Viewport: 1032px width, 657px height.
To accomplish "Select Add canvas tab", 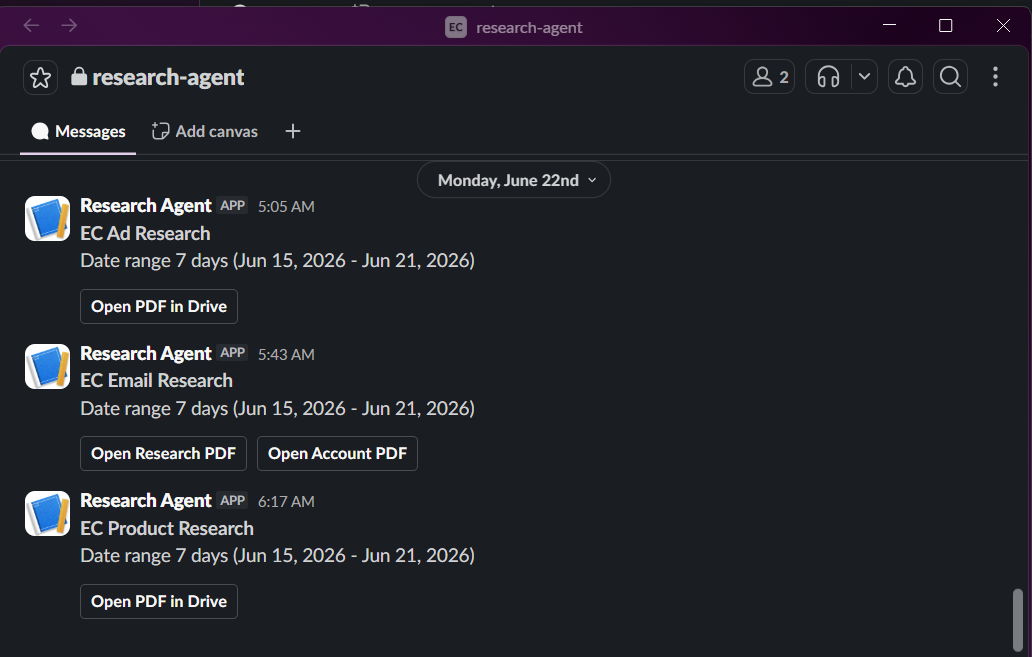I will point(205,131).
